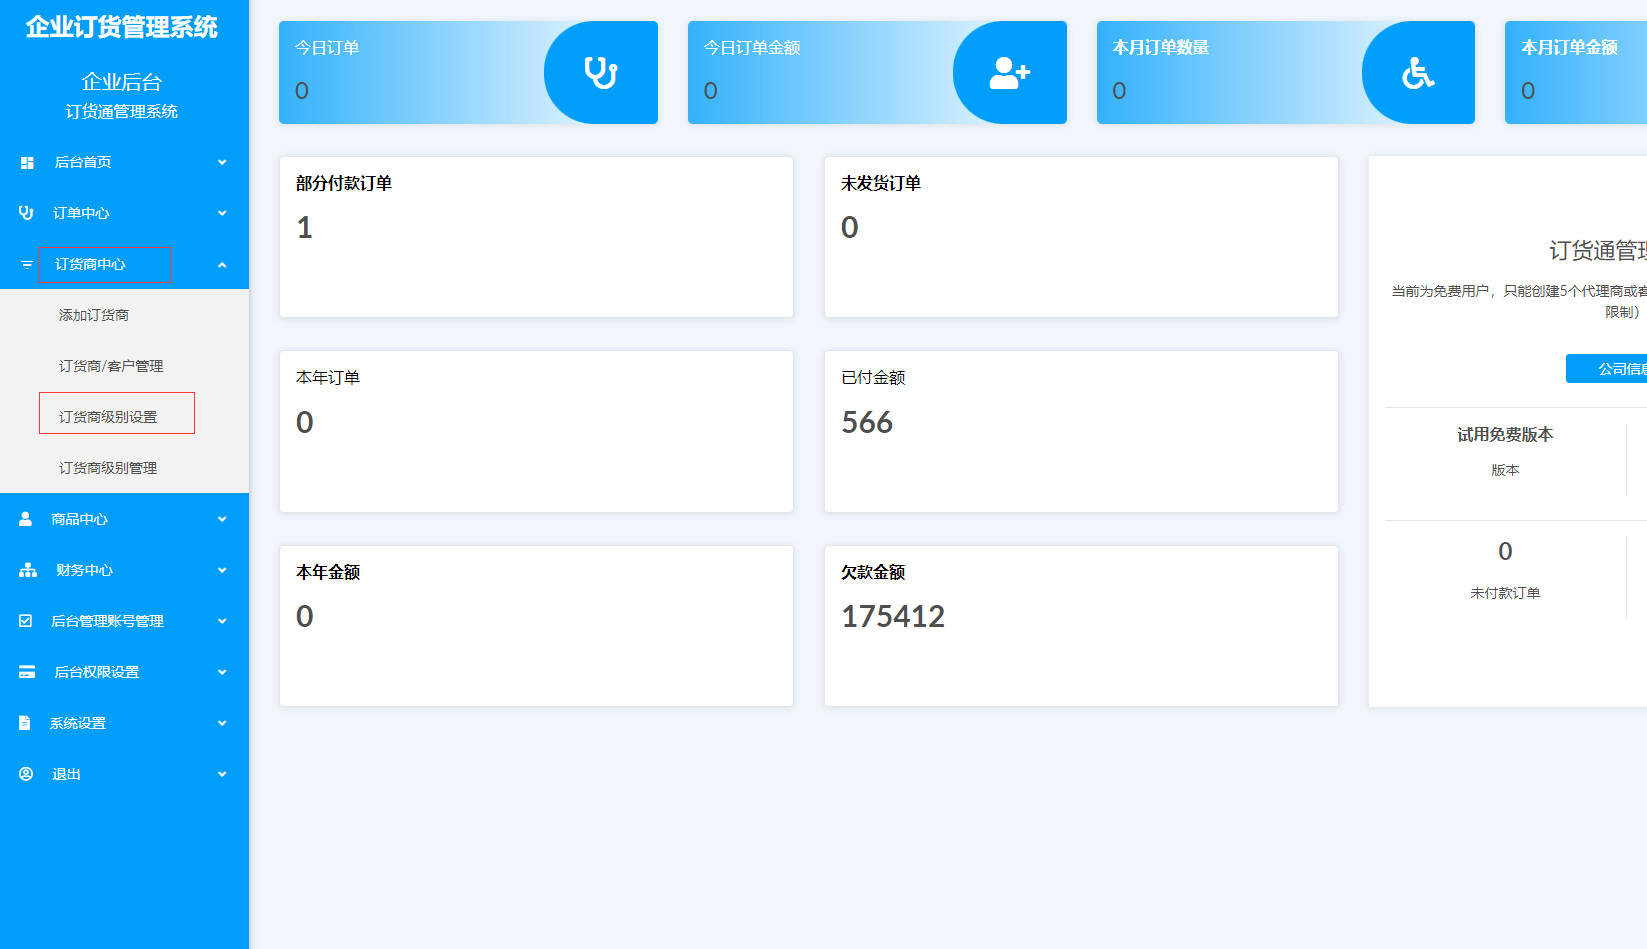1647x949 pixels.
Task: Click the checkbox icon beside 后台管理账号管理
Action: [x=26, y=621]
